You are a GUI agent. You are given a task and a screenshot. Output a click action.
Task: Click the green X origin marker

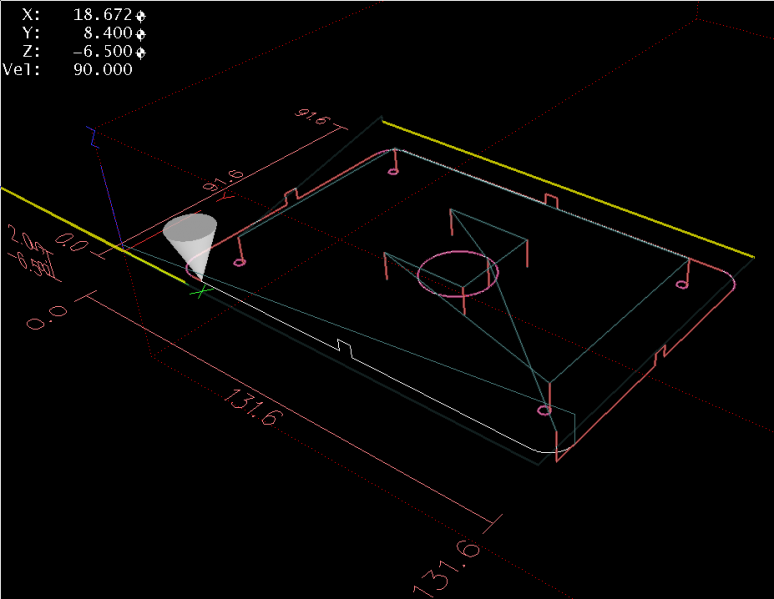coord(201,291)
